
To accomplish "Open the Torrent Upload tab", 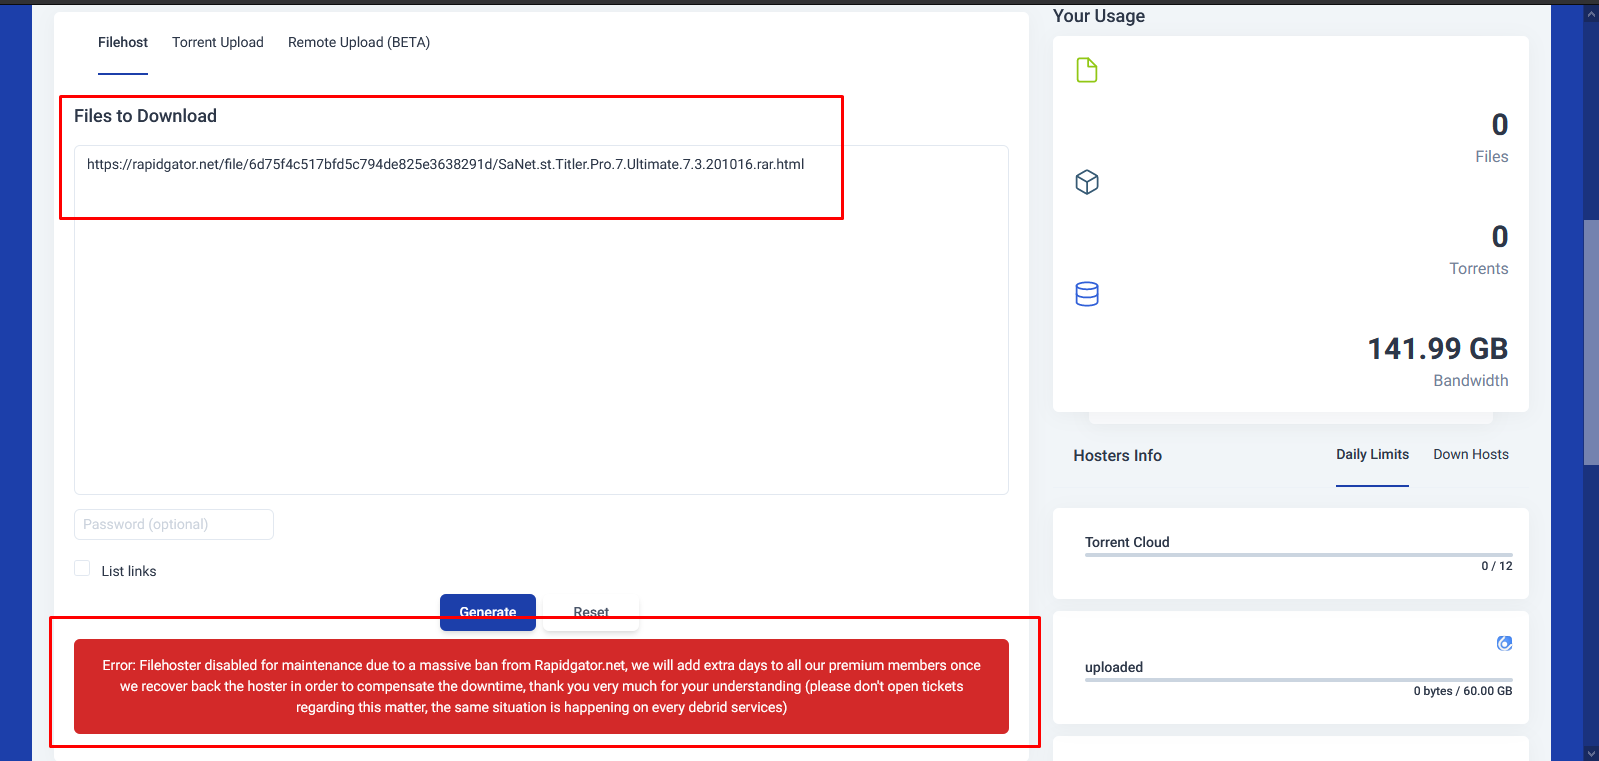I will point(218,42).
